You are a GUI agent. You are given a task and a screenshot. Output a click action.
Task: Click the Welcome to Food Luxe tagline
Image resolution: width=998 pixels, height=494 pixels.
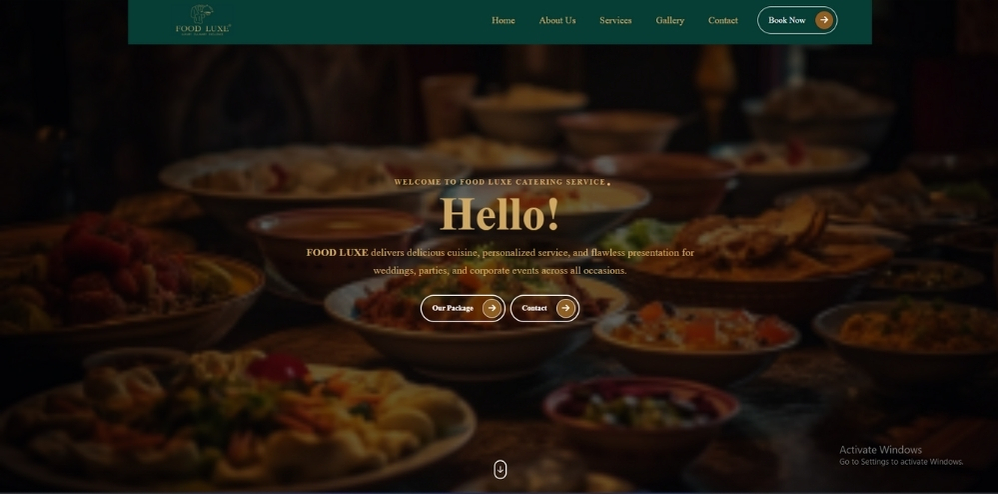click(500, 182)
